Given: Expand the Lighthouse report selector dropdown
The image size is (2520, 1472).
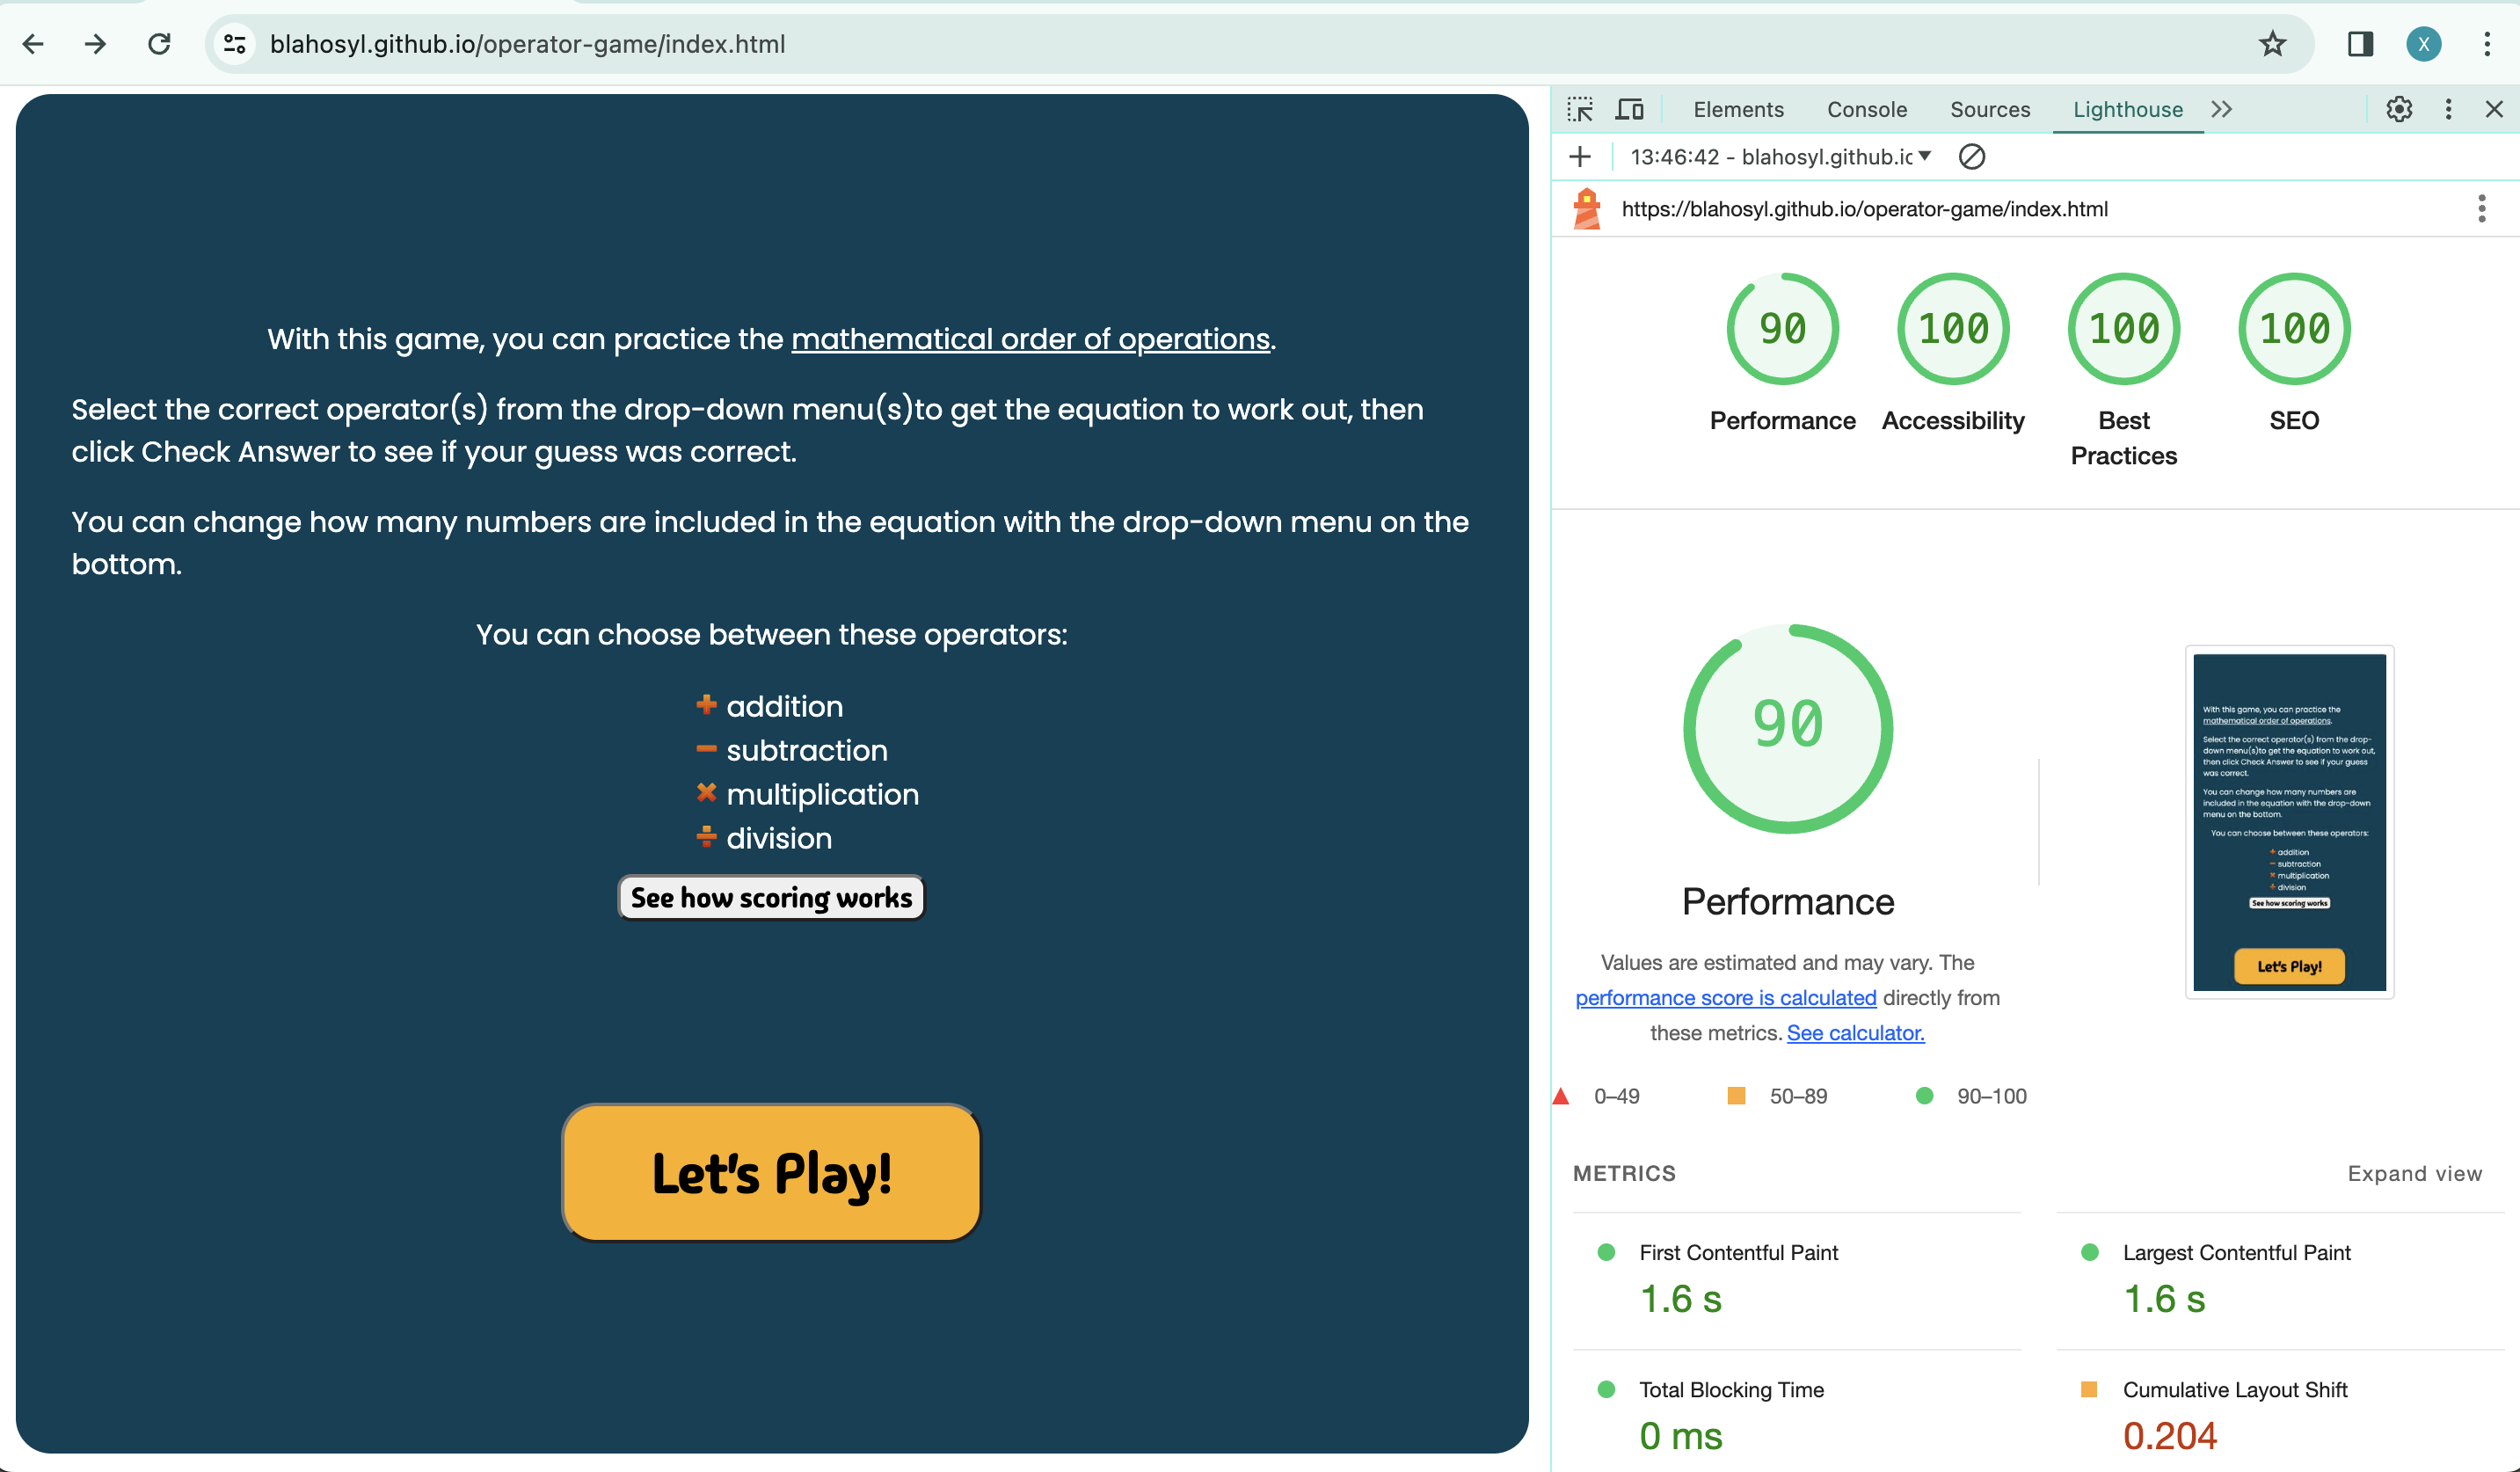Looking at the screenshot, I should coord(1925,157).
